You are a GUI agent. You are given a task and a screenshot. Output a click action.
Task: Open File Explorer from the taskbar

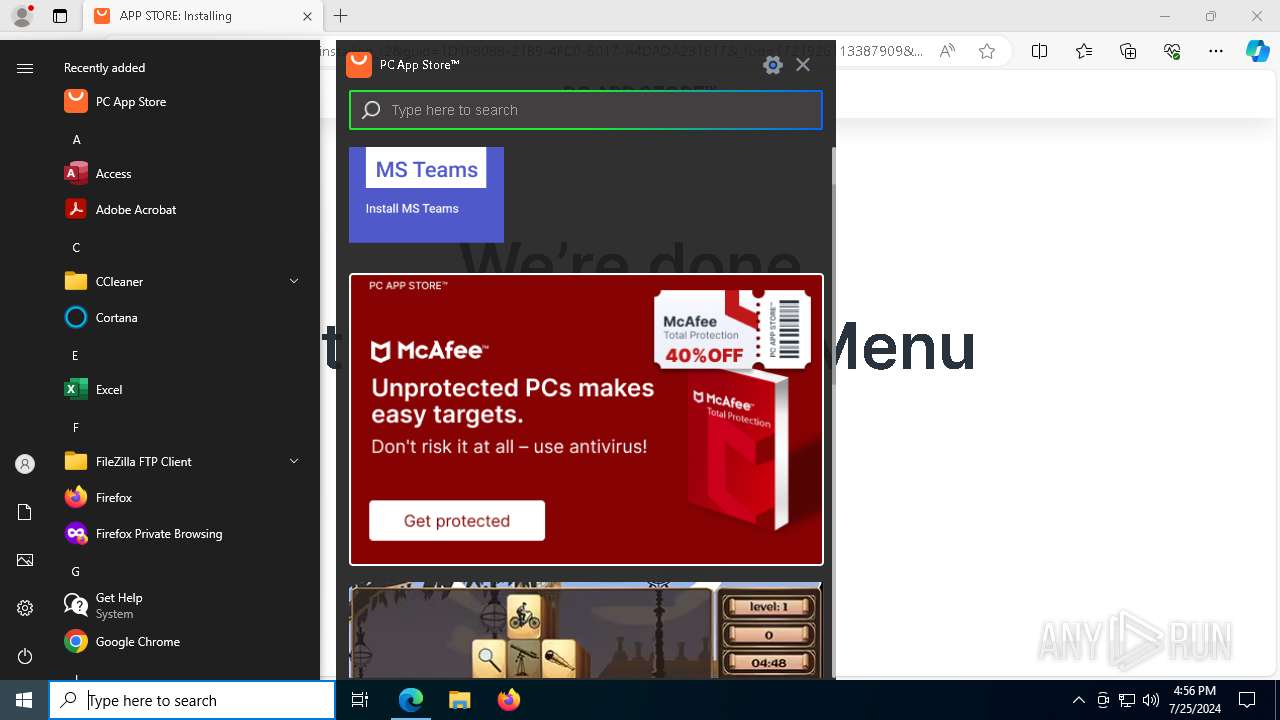(x=459, y=700)
